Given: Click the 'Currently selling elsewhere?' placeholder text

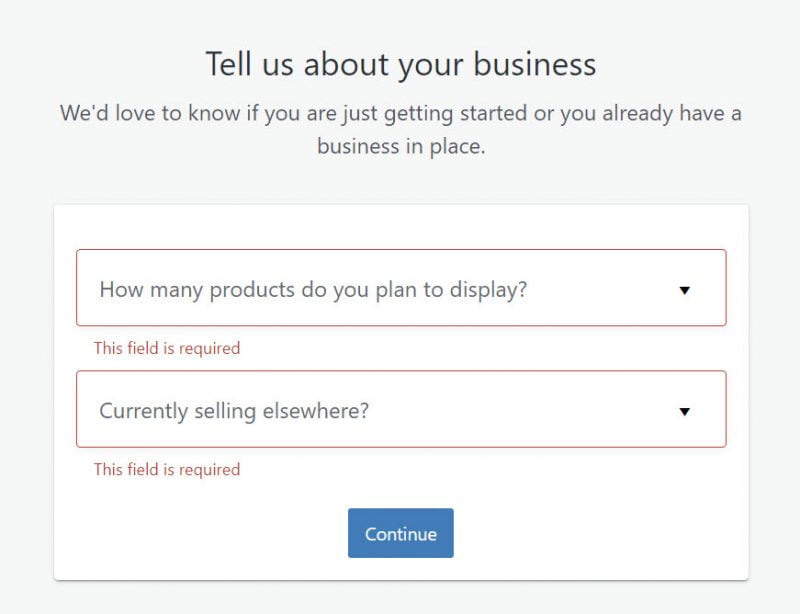Looking at the screenshot, I should tap(234, 410).
